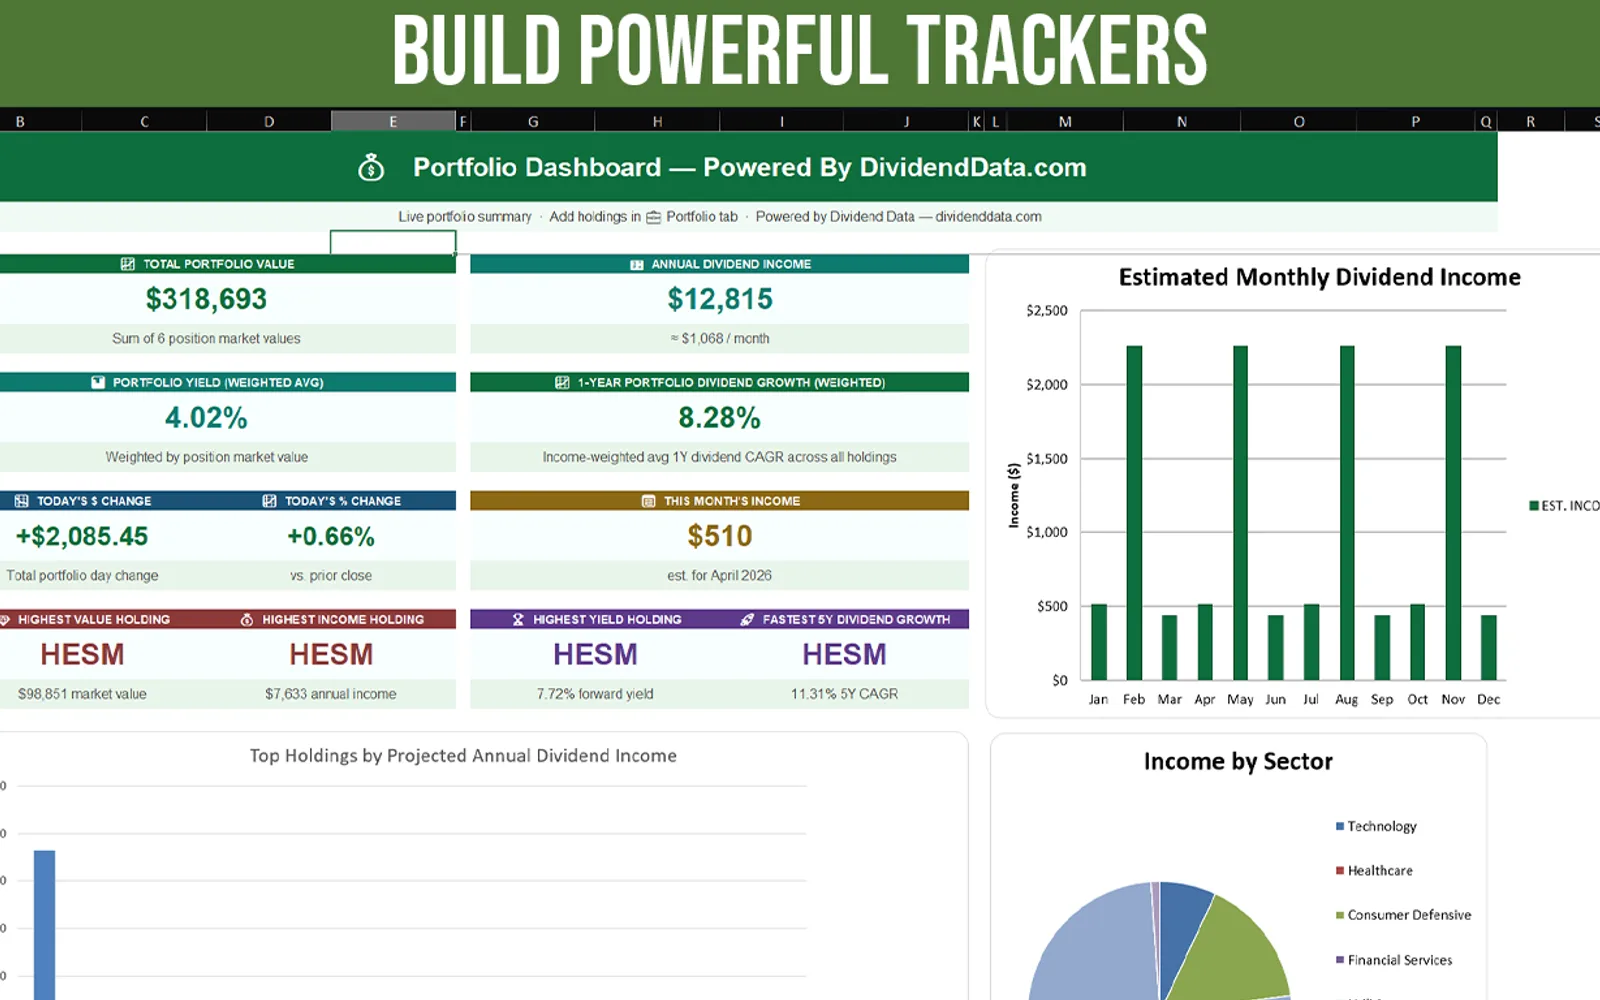Click the Total Portfolio Value header icon

[x=127, y=264]
